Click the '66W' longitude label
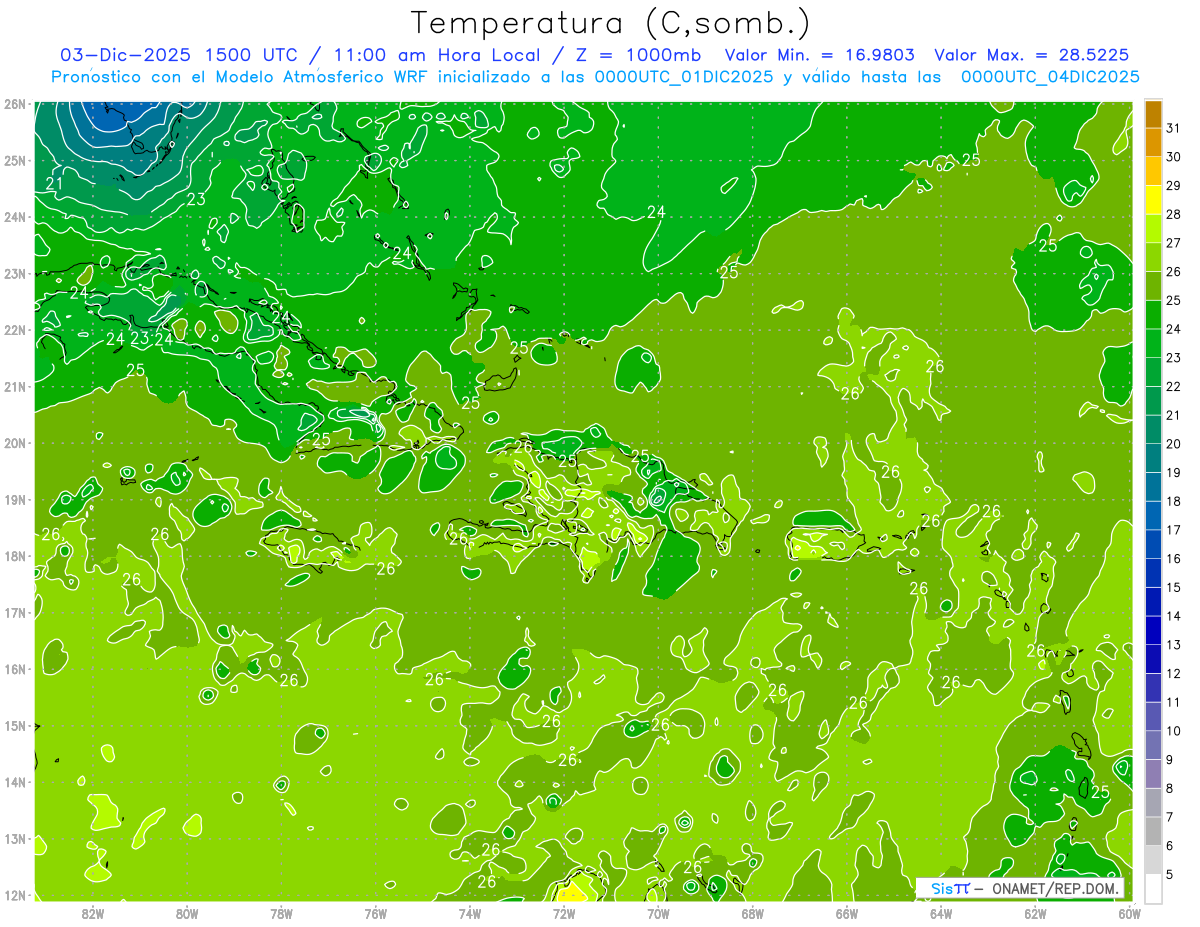Viewport: 1200px width, 927px height. pyautogui.click(x=847, y=913)
